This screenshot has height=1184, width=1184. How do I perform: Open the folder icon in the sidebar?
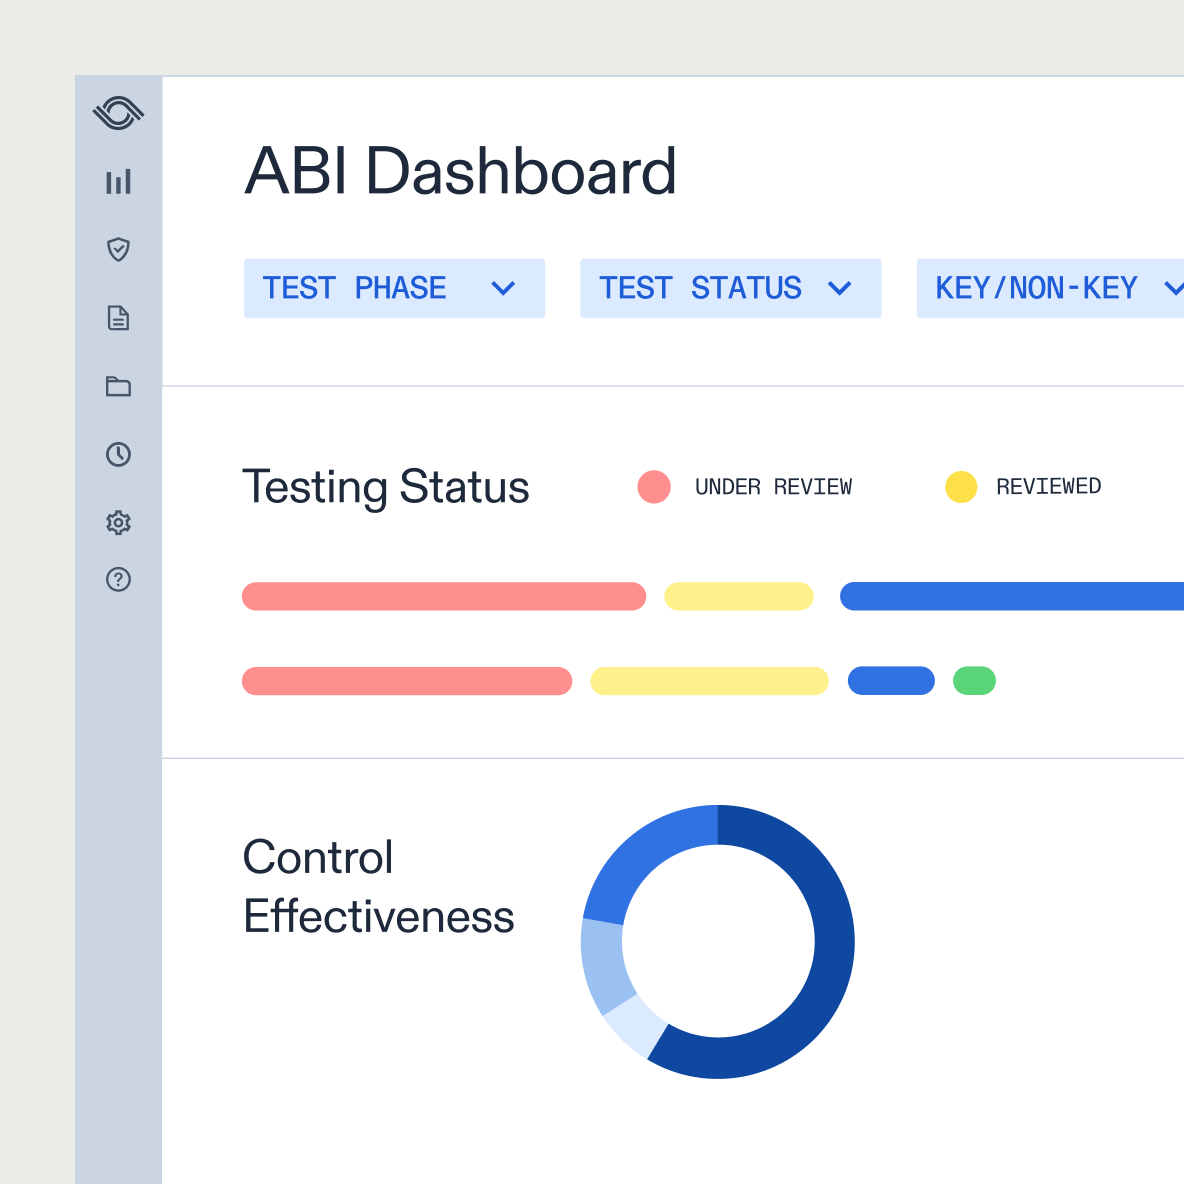pyautogui.click(x=118, y=387)
